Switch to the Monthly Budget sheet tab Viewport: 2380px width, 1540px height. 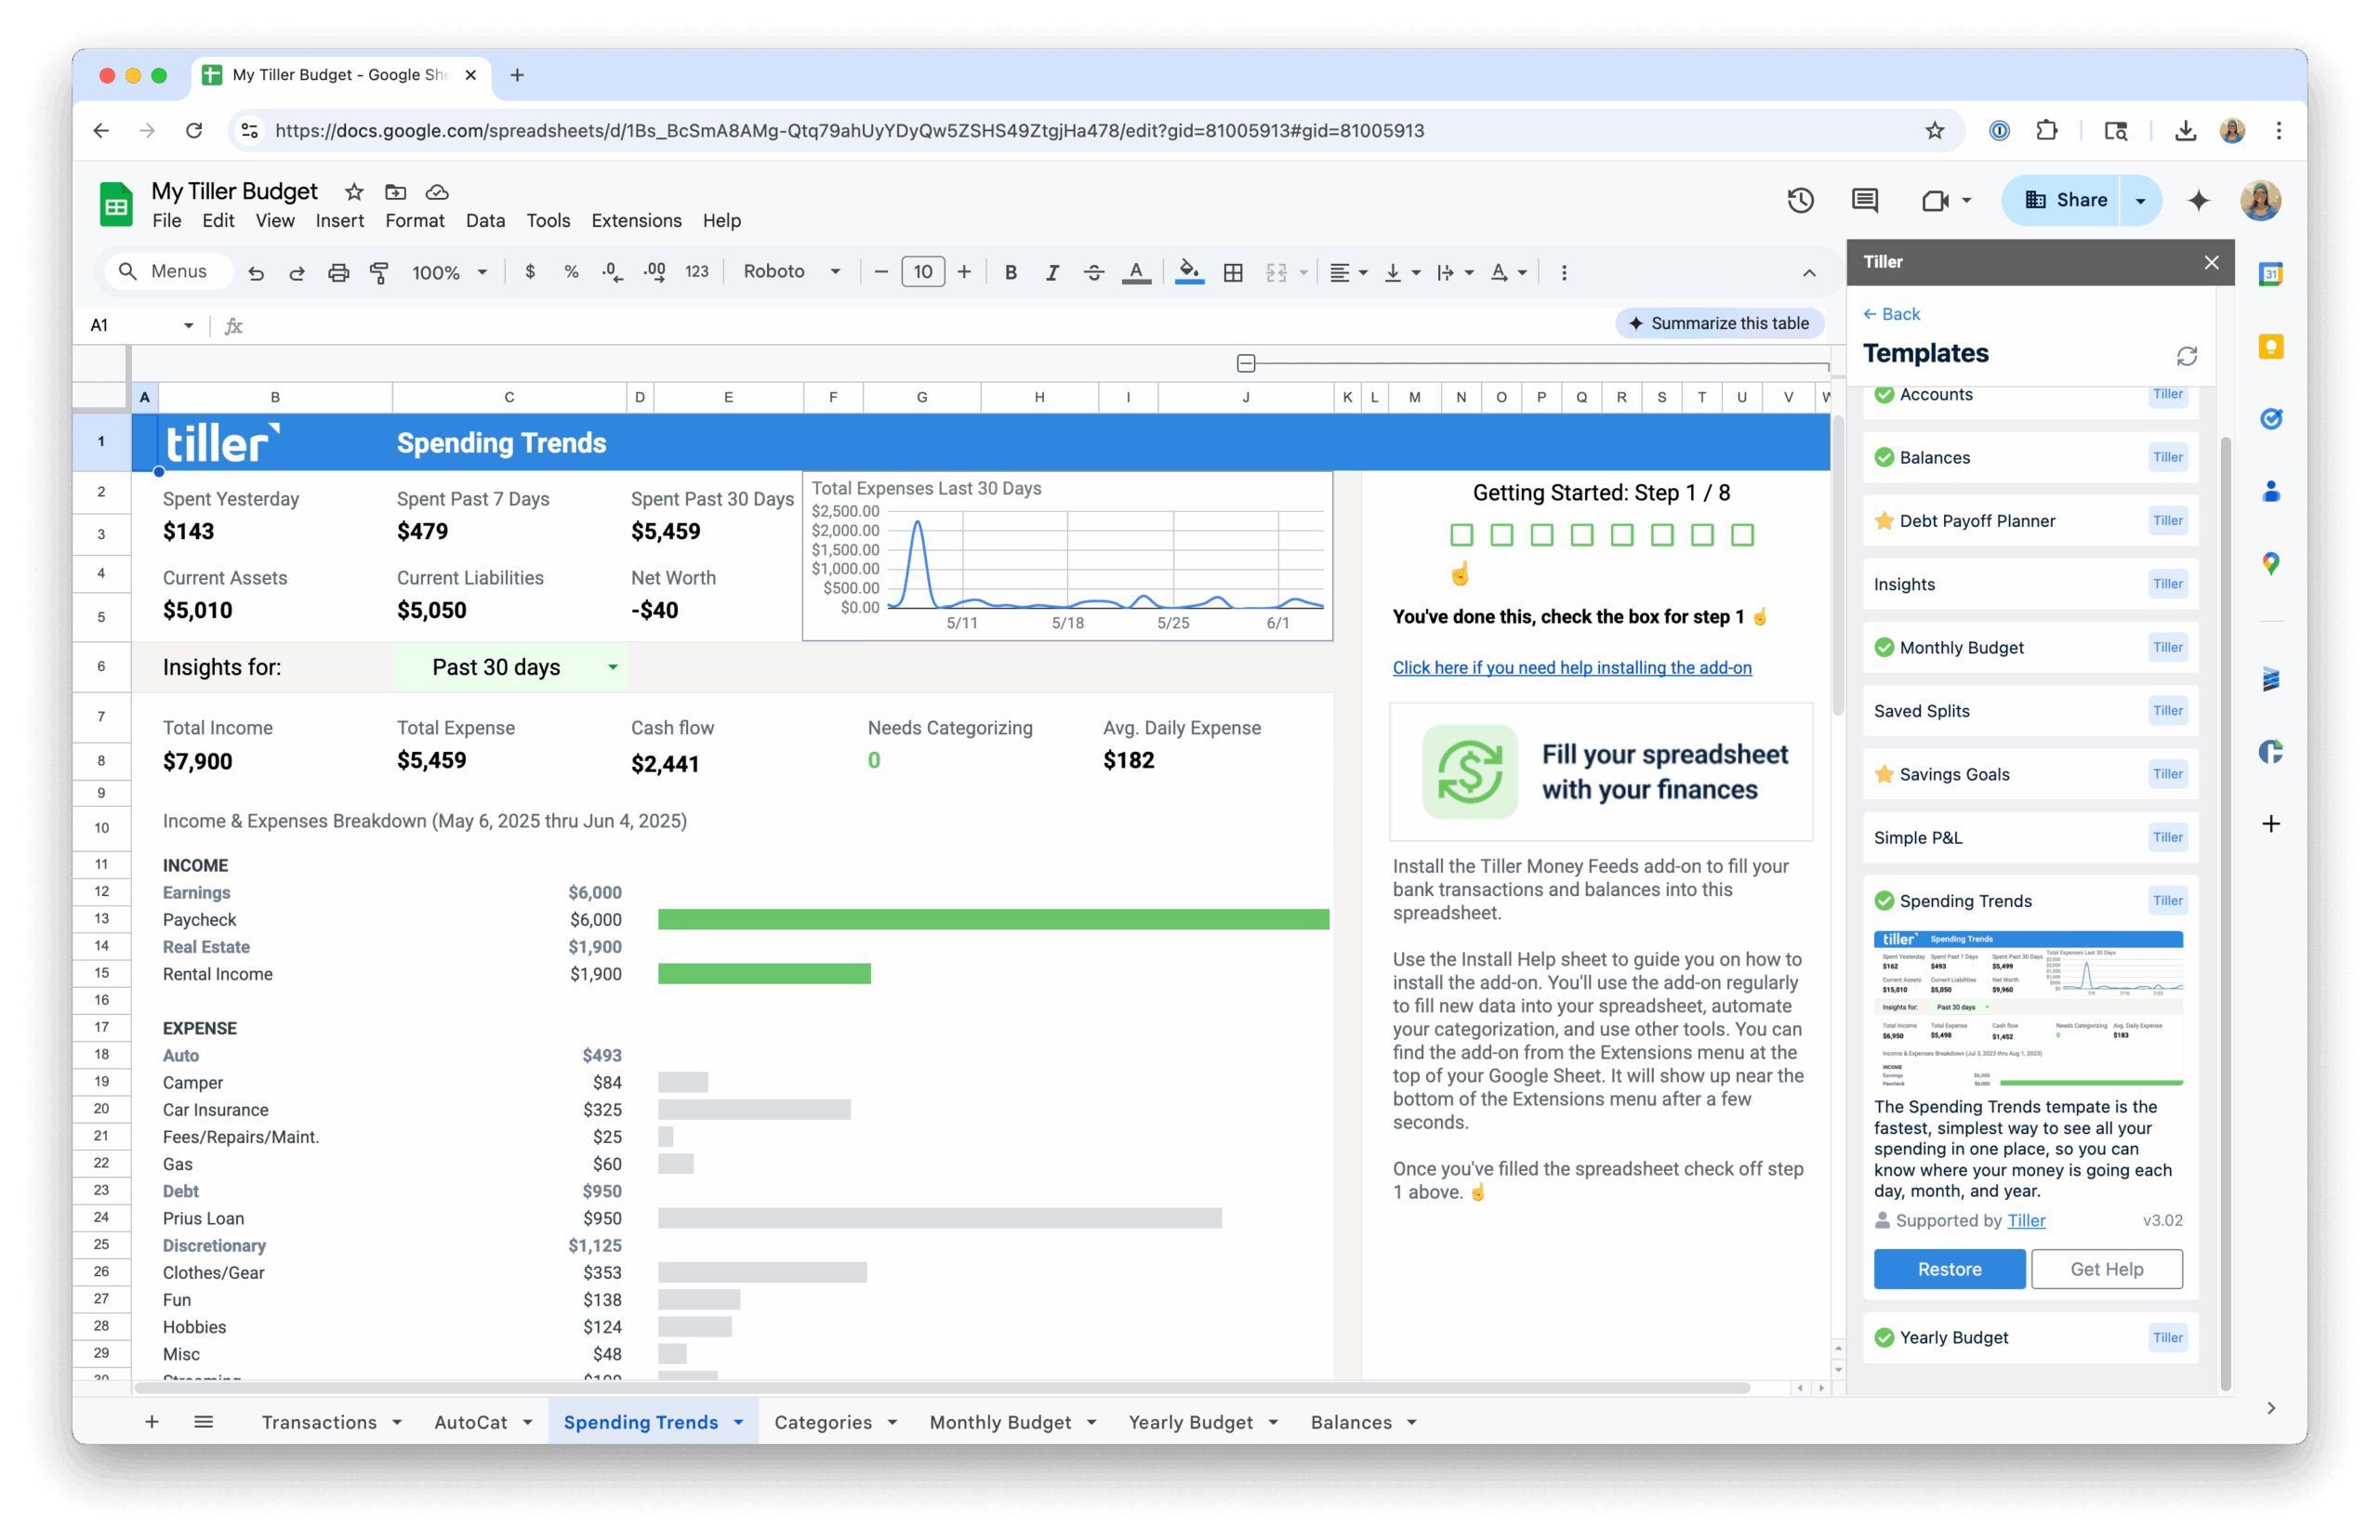pyautogui.click(x=999, y=1422)
